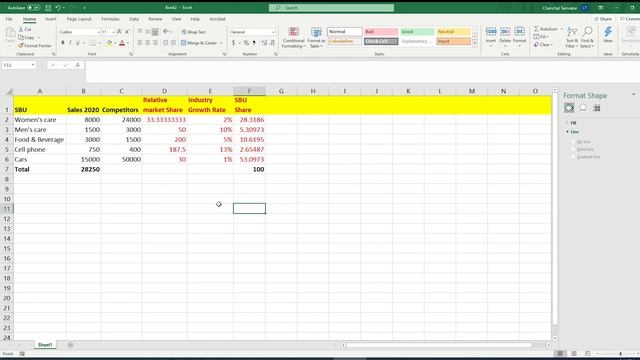
Task: Click the Orientation text angle icon
Action: click(166, 32)
